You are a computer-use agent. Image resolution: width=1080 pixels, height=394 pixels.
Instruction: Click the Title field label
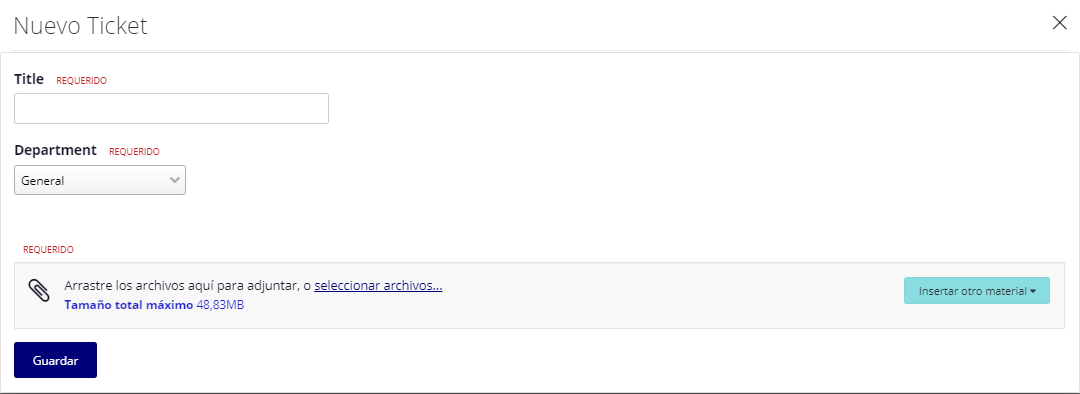click(29, 79)
